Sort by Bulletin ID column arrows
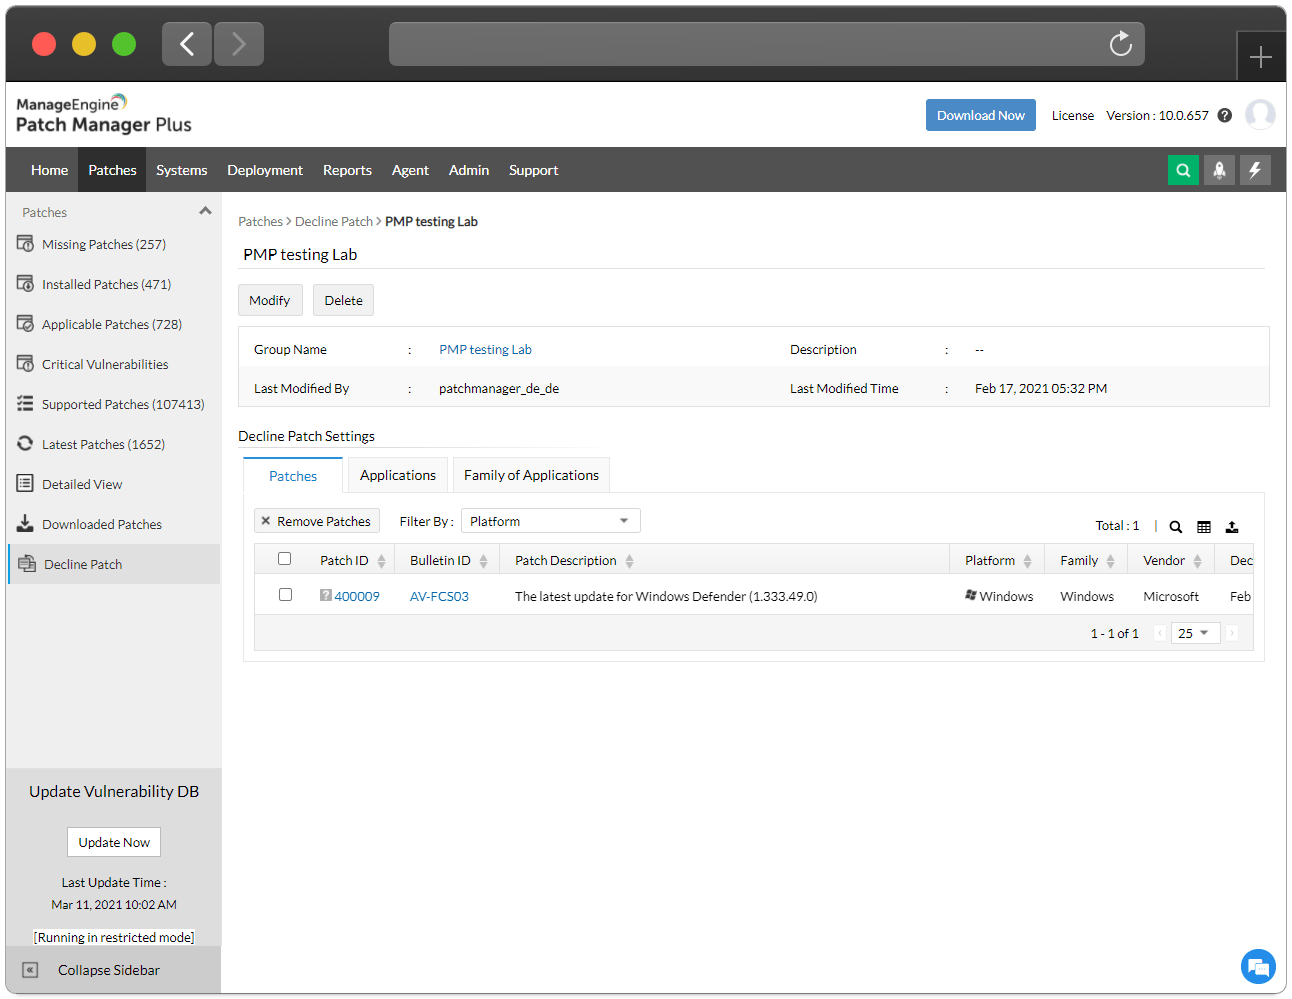Screen dimensions: 1292x999 (x=483, y=561)
